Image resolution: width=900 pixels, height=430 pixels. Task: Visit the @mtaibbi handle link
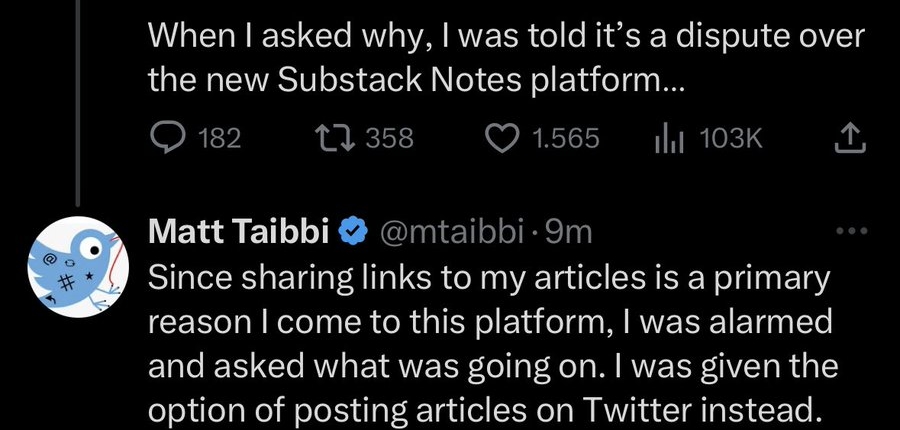coord(449,233)
